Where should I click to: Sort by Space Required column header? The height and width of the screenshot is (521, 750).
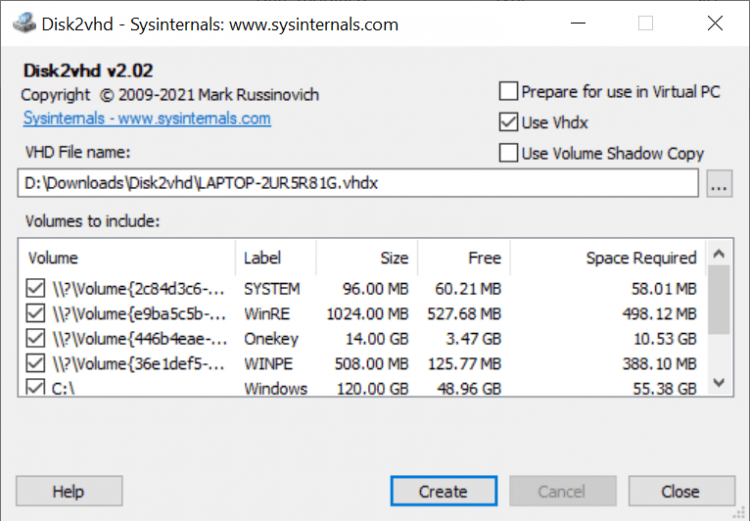(x=611, y=258)
